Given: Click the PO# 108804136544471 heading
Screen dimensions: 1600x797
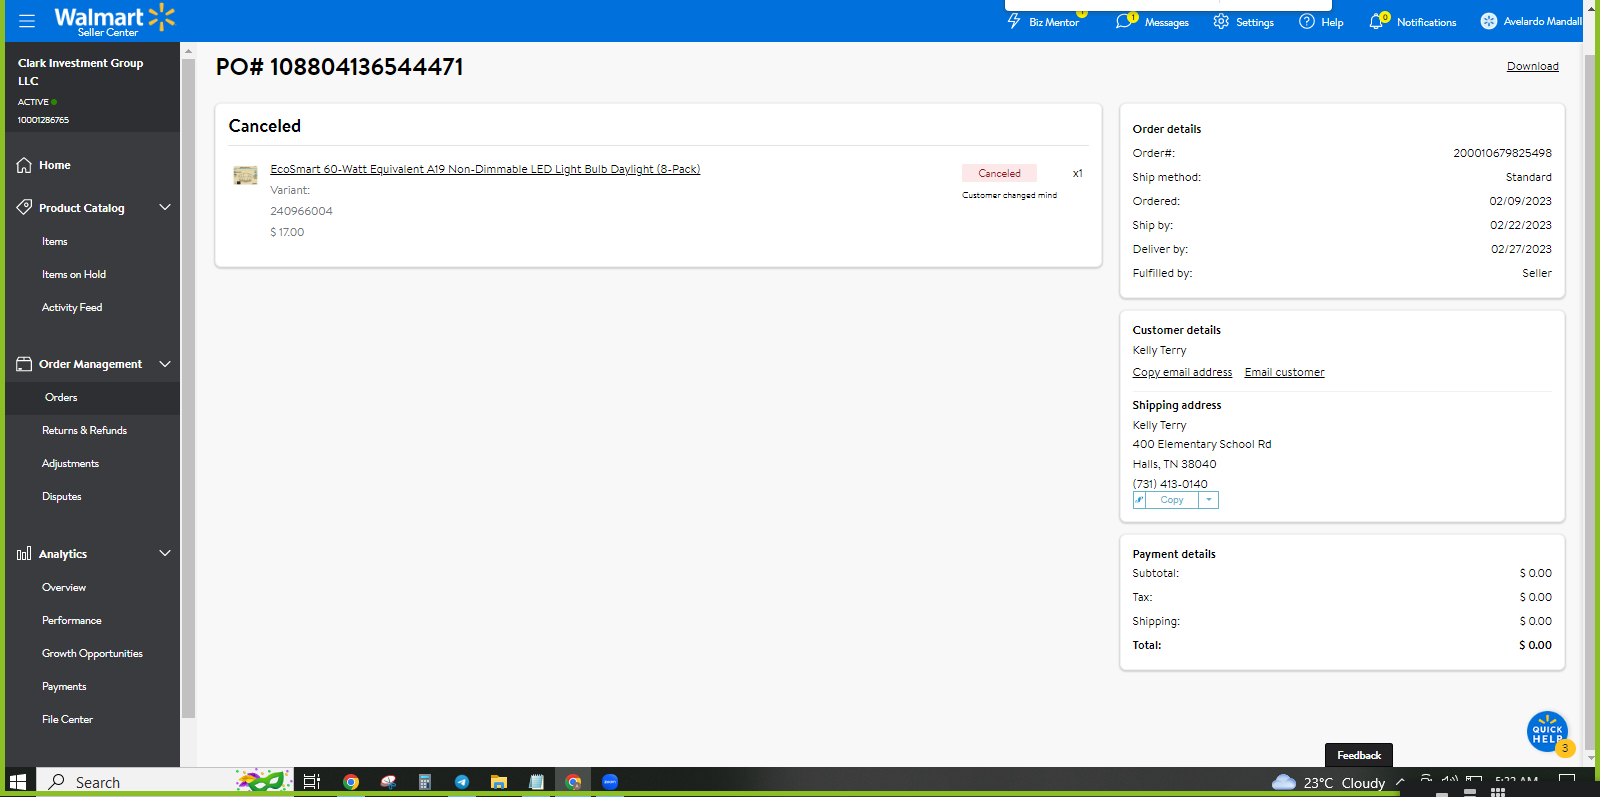Looking at the screenshot, I should coord(340,67).
